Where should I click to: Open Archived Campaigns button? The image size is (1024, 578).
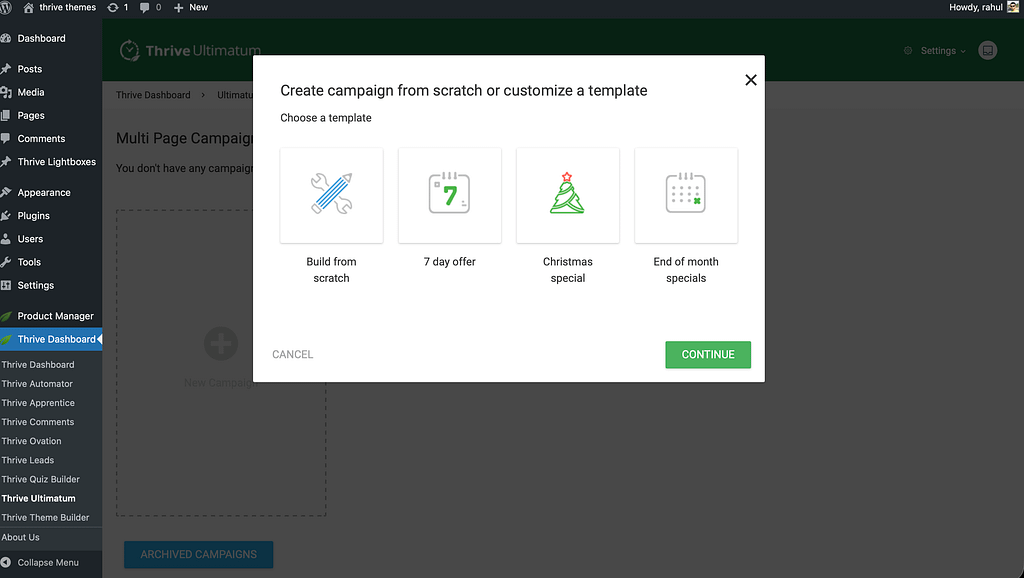pos(198,554)
